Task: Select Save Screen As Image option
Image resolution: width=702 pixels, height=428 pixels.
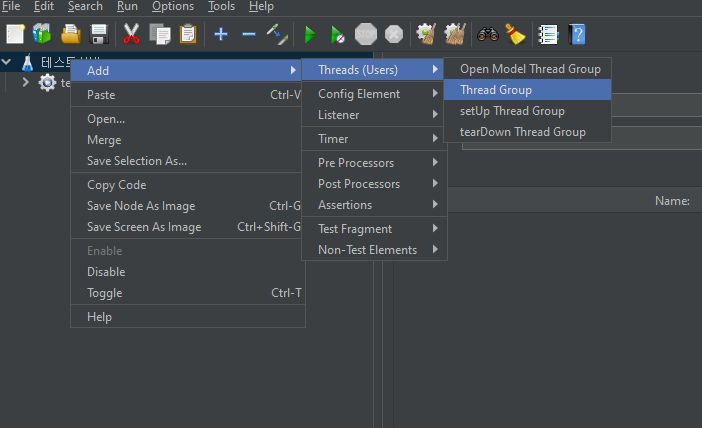Action: (x=188, y=227)
